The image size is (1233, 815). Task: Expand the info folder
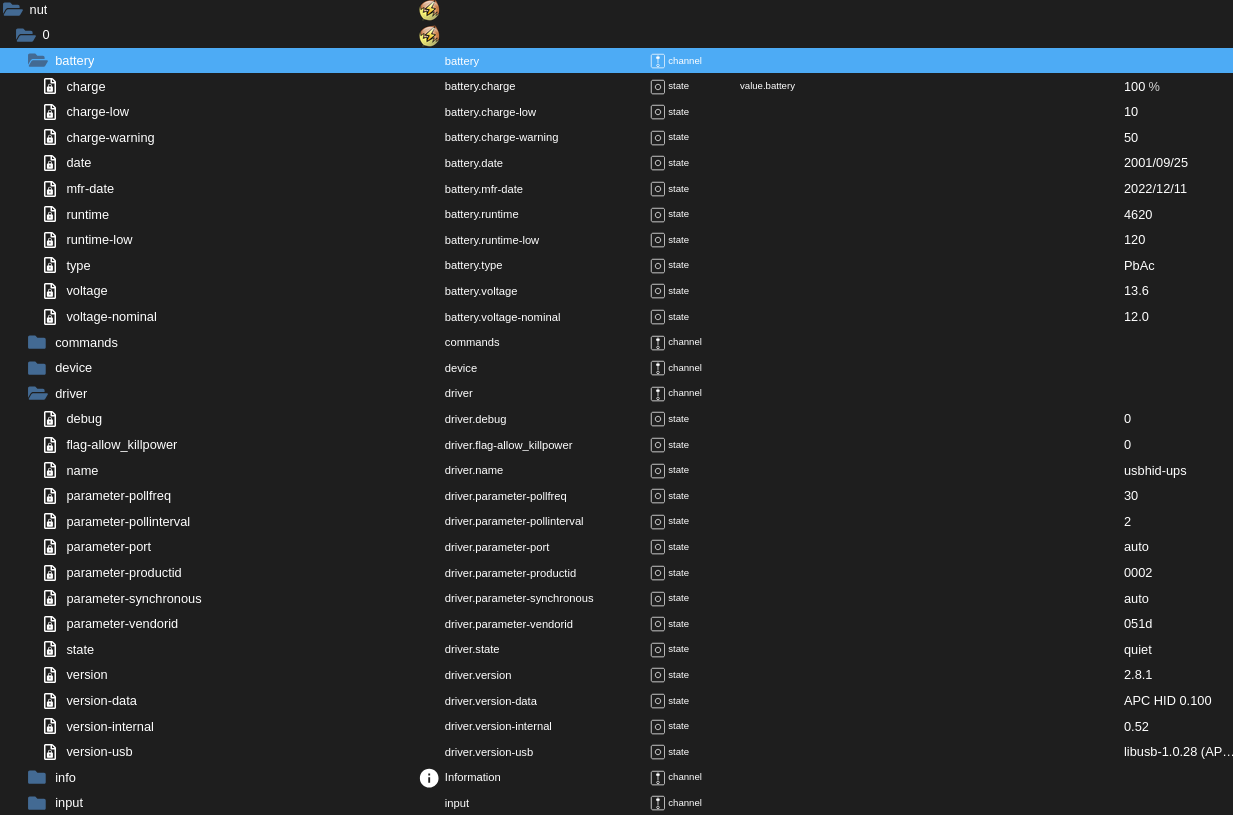37,777
